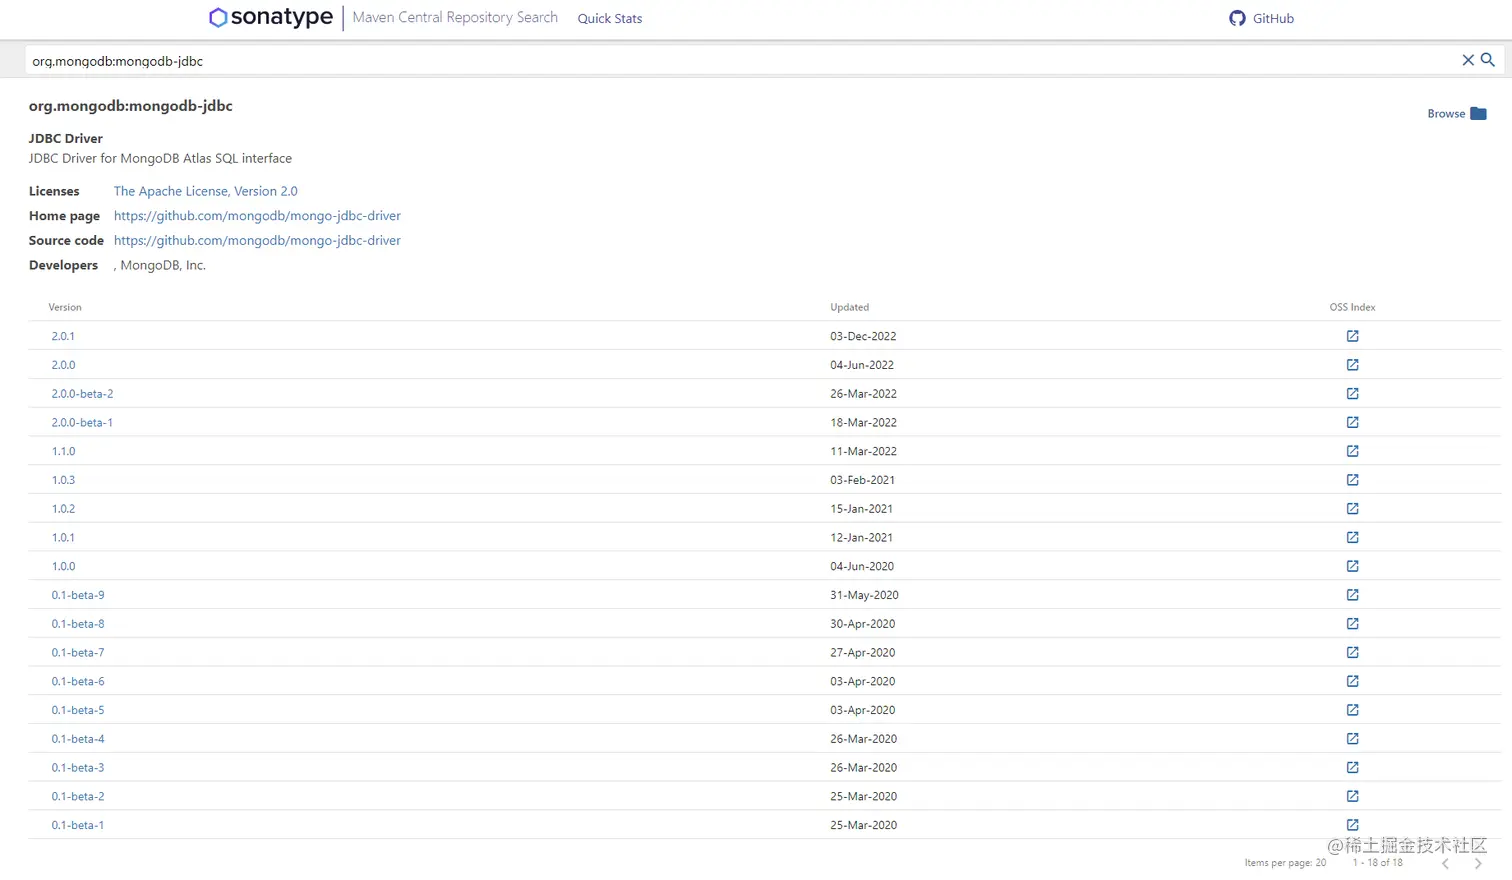
Task: Open OSS Index for version 1.0.0
Action: pos(1352,566)
